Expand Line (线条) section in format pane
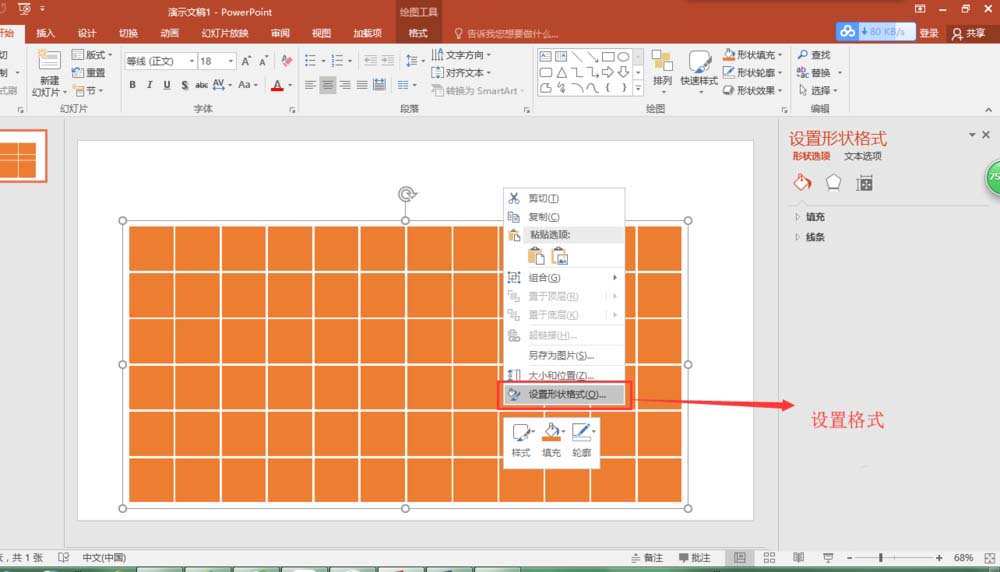1000x572 pixels. click(810, 237)
